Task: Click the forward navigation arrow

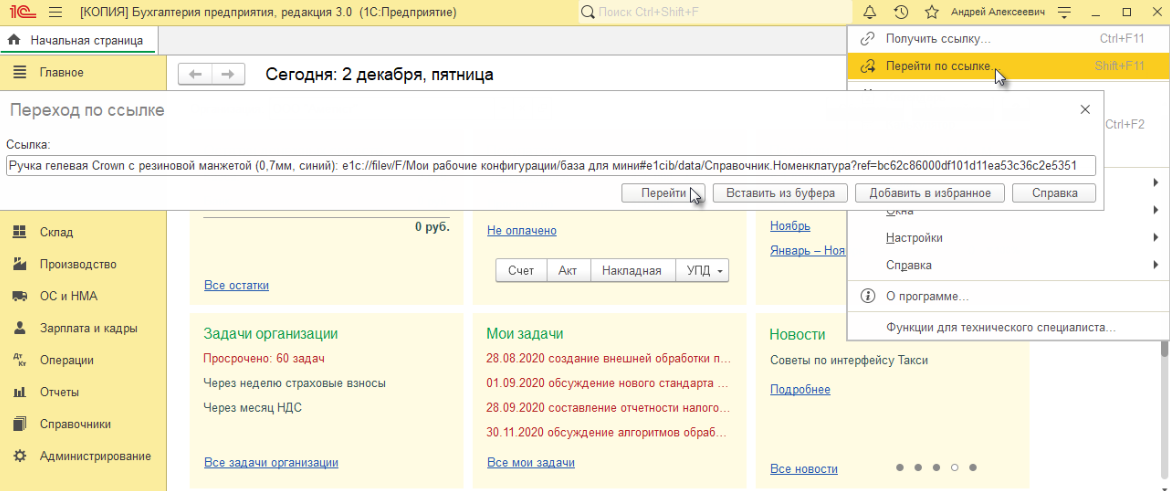Action: click(x=228, y=74)
